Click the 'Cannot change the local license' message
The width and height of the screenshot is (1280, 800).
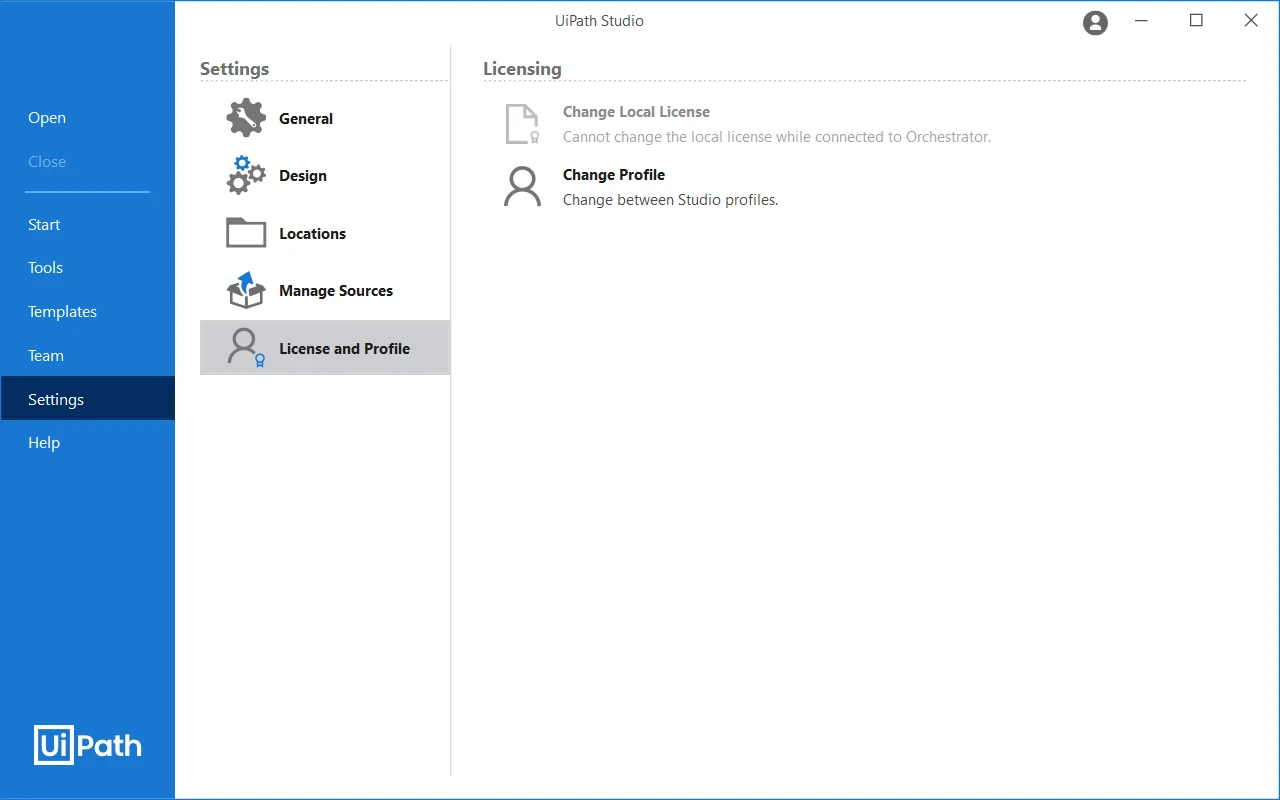tap(777, 137)
